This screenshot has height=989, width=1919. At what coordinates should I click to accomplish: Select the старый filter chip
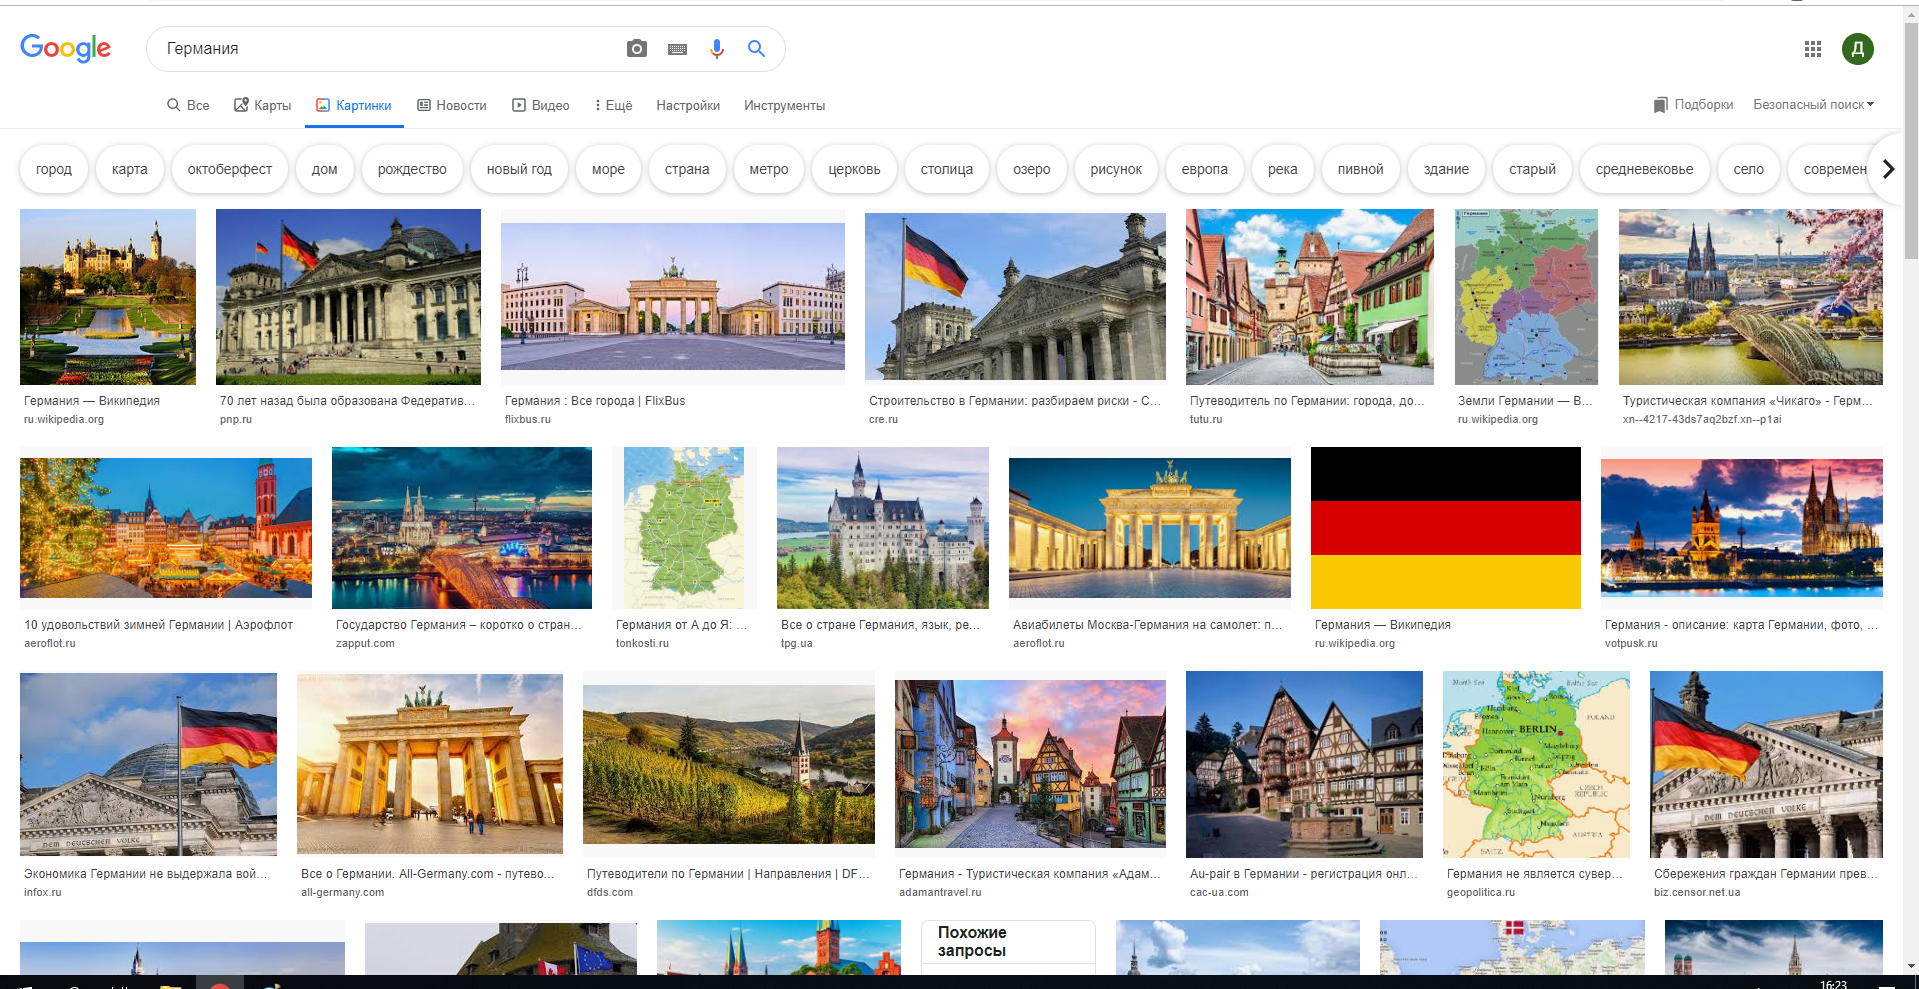click(1533, 169)
